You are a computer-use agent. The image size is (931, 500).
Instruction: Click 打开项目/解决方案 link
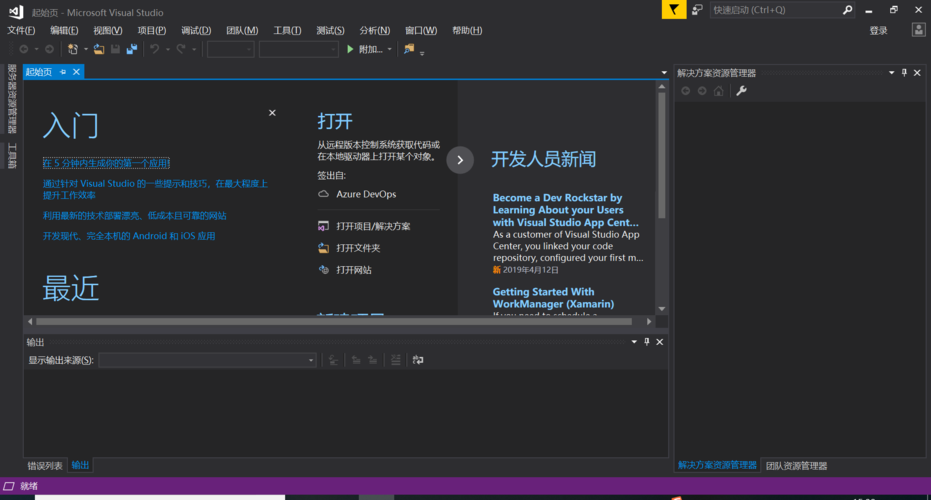pyautogui.click(x=373, y=226)
